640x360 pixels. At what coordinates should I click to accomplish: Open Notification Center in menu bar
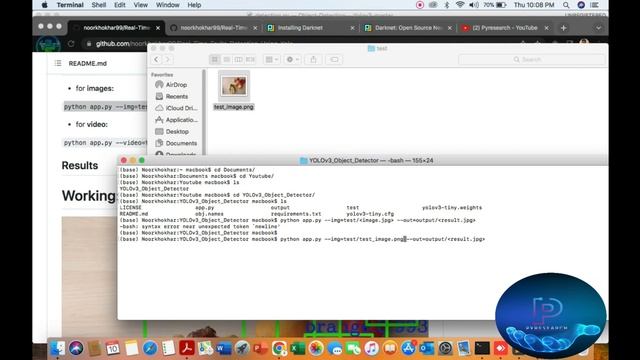(595, 5)
